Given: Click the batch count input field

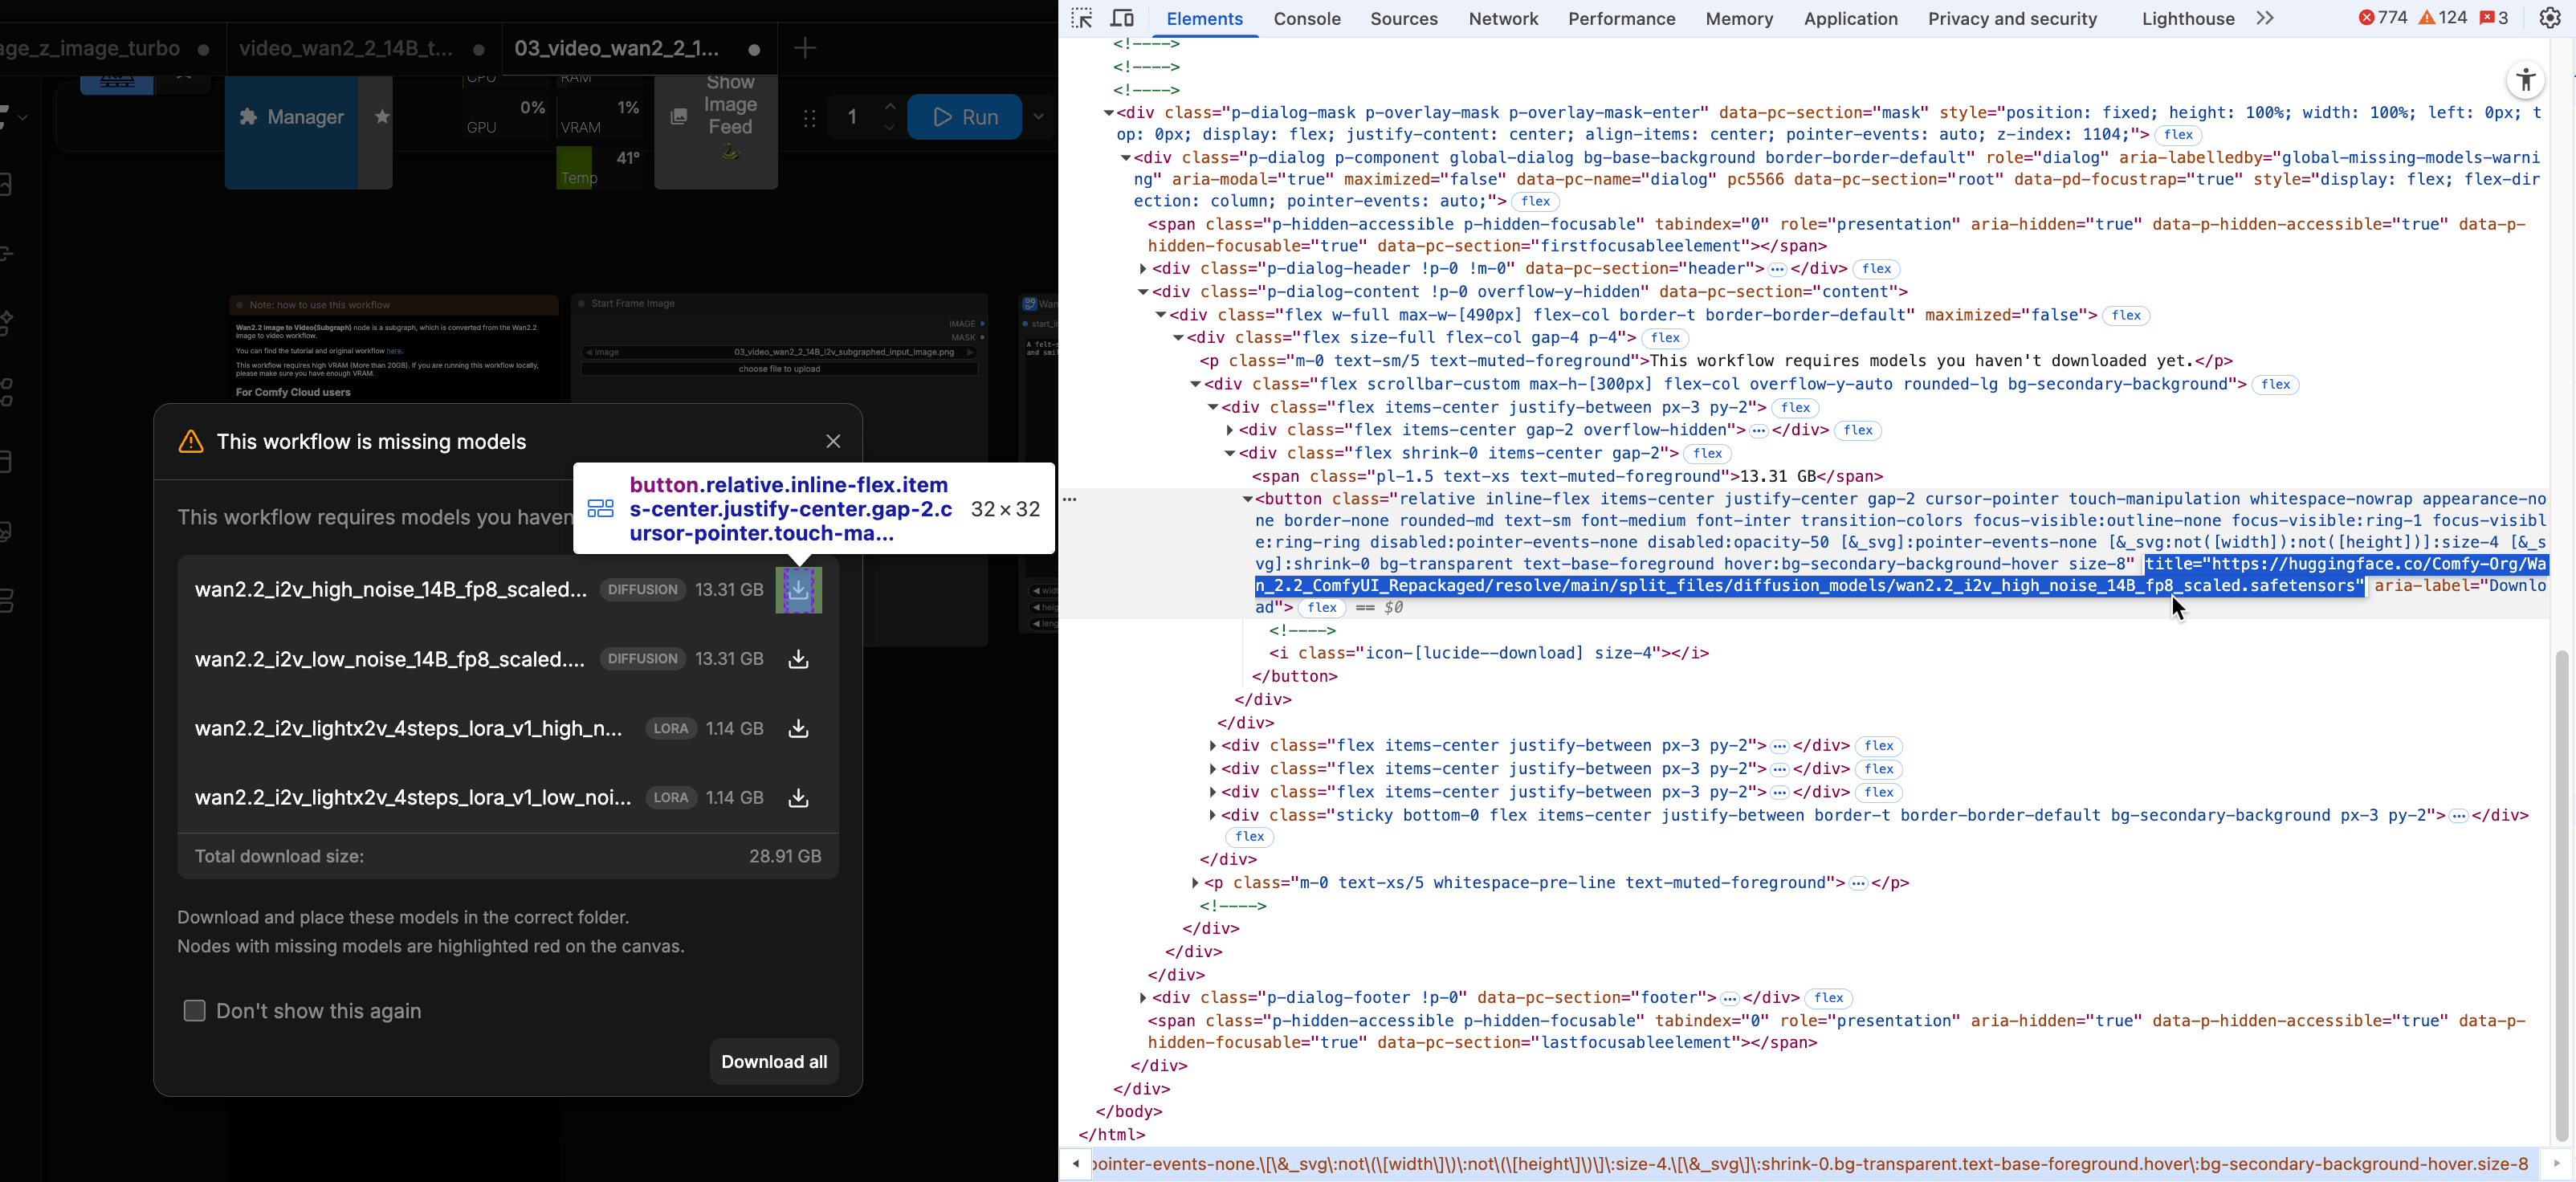Looking at the screenshot, I should (x=852, y=117).
